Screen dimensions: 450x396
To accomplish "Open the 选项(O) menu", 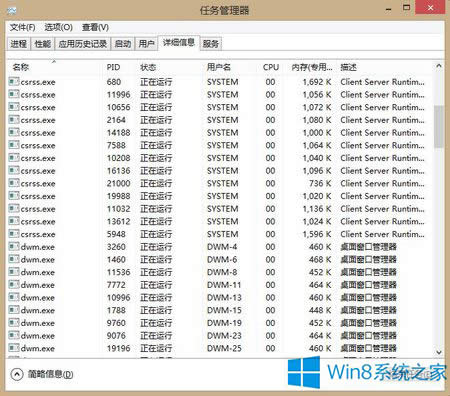I will coord(59,27).
